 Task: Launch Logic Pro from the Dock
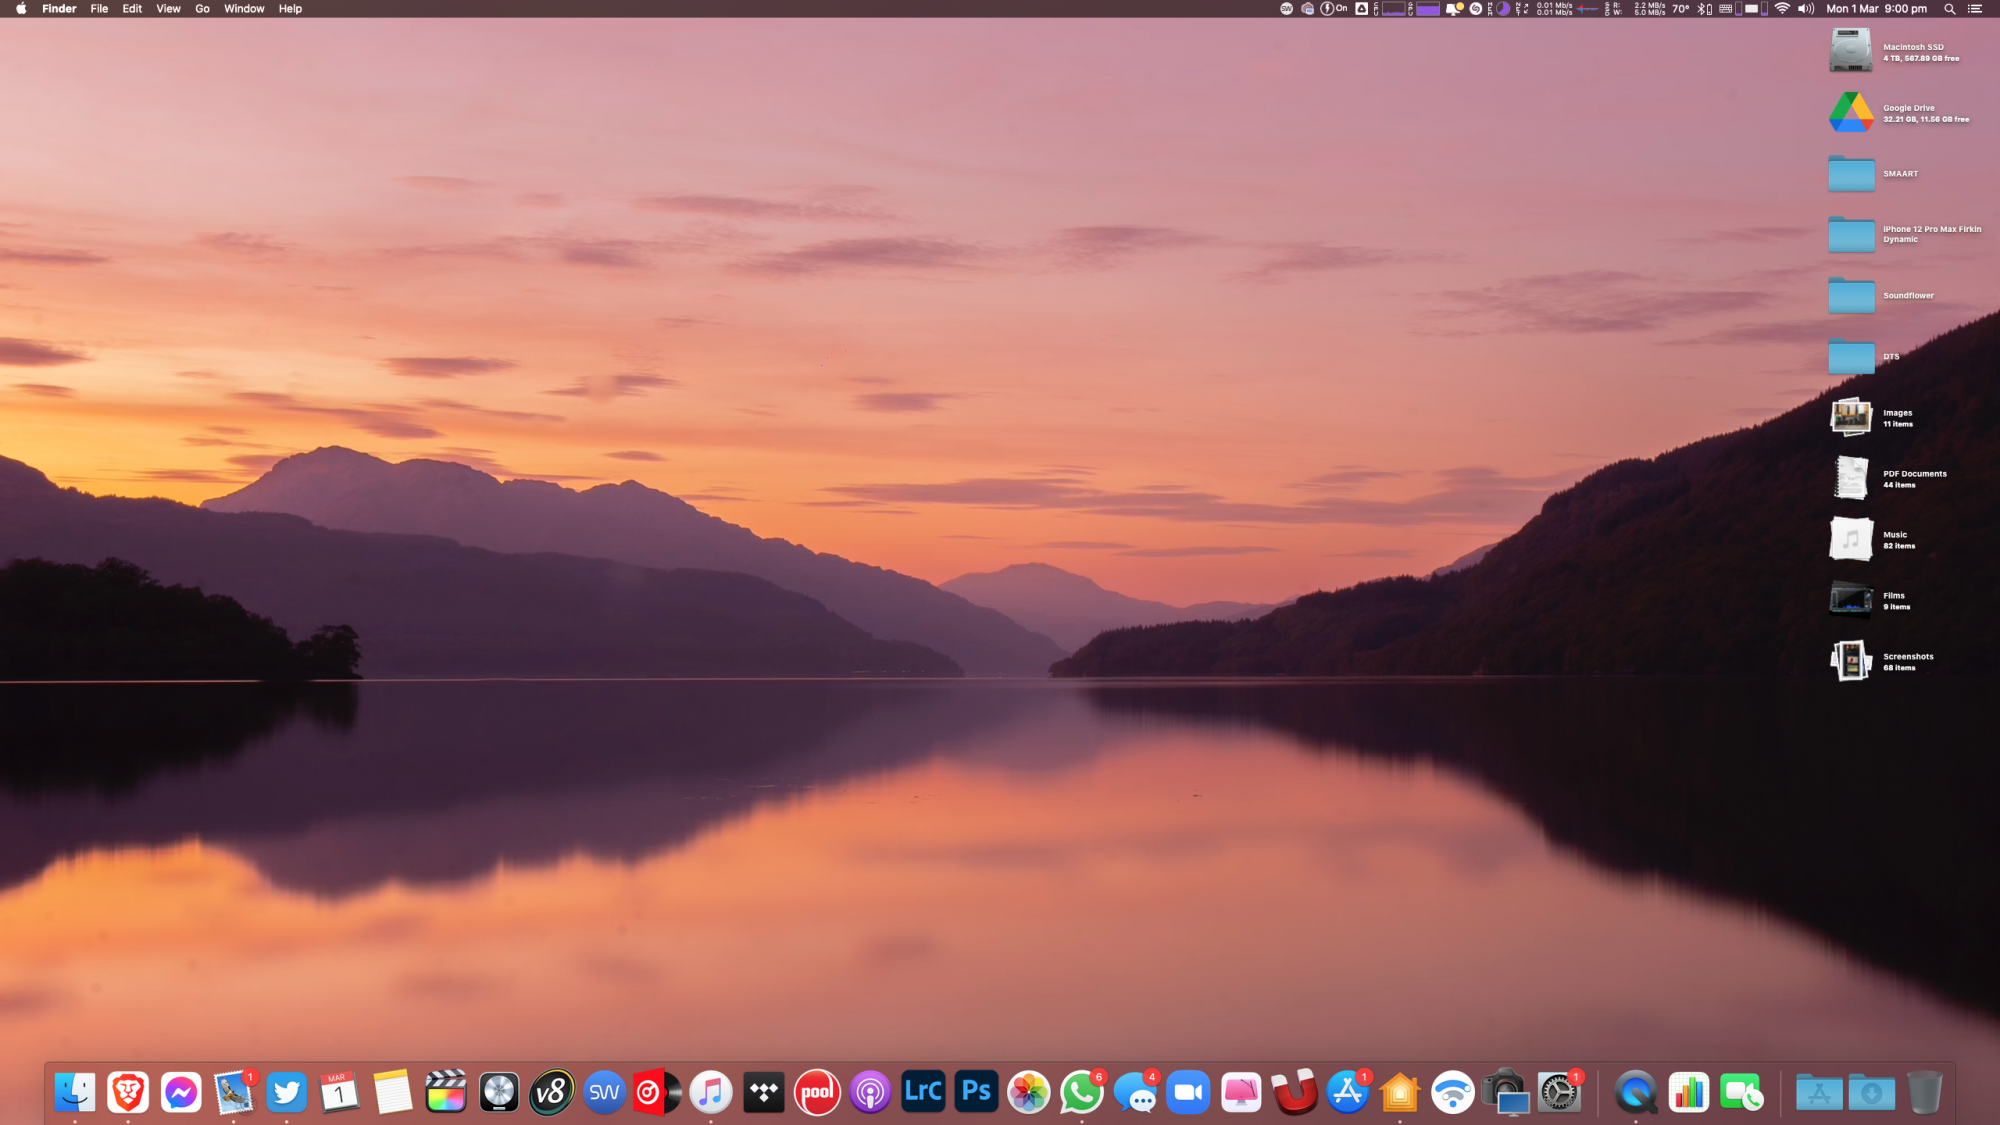499,1092
